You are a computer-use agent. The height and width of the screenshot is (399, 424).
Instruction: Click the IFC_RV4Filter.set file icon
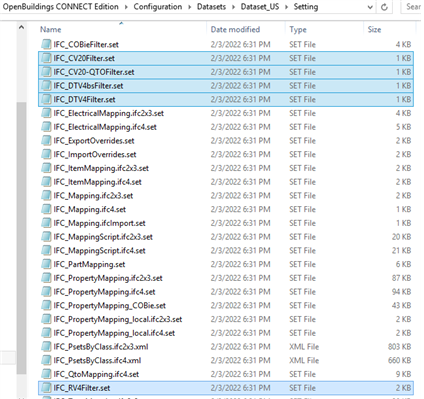pyautogui.click(x=46, y=388)
